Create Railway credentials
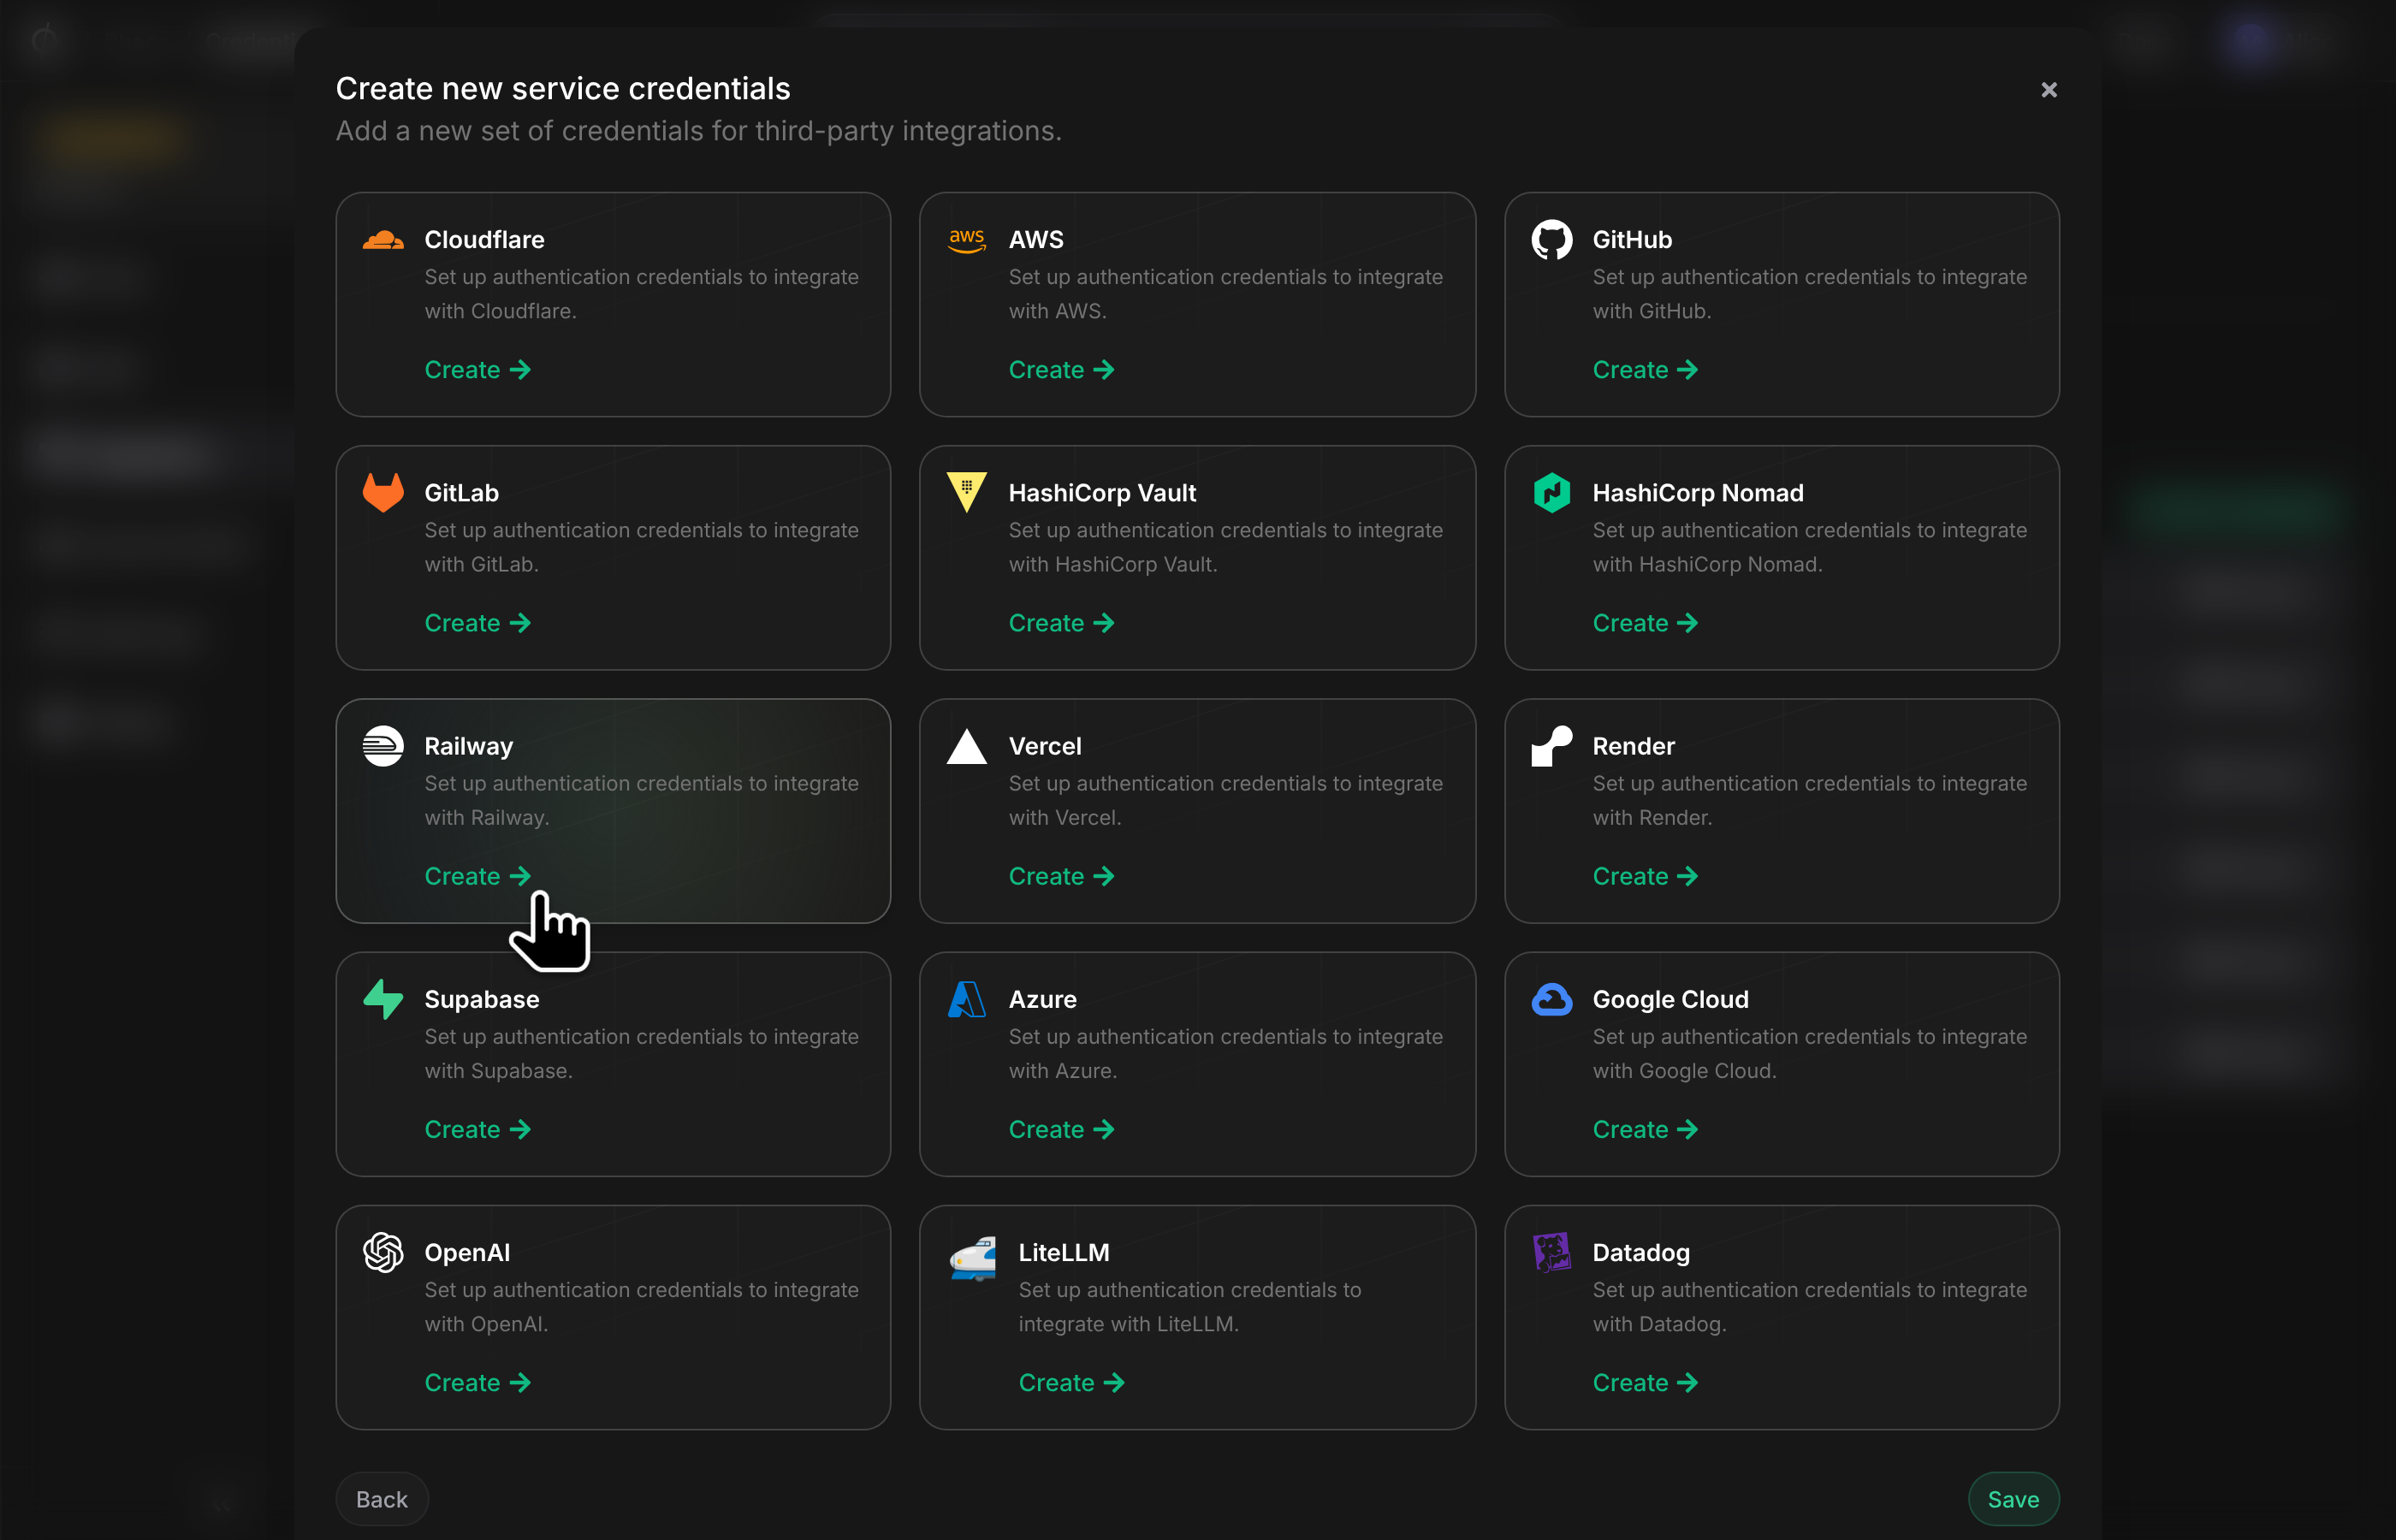 point(477,876)
